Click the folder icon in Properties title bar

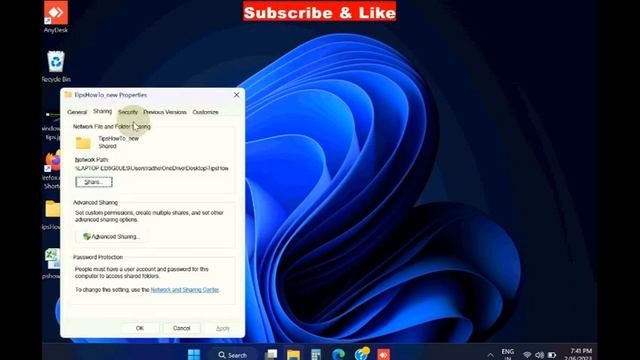[68, 95]
